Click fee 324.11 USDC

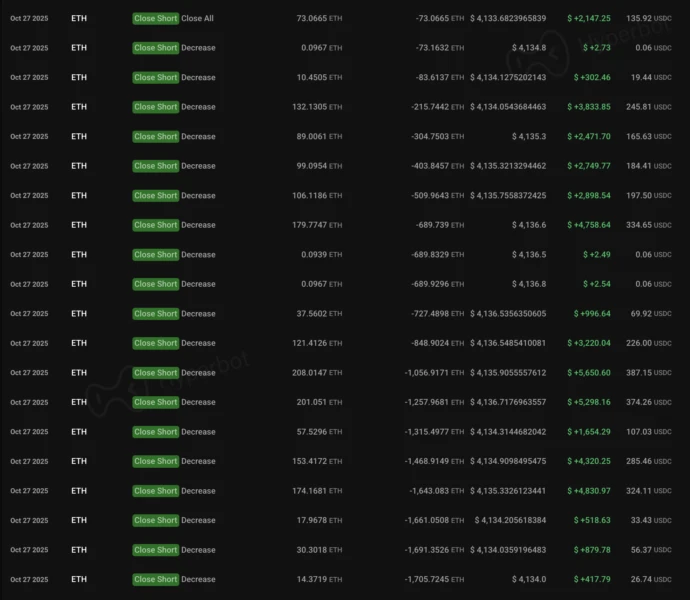[x=649, y=490]
